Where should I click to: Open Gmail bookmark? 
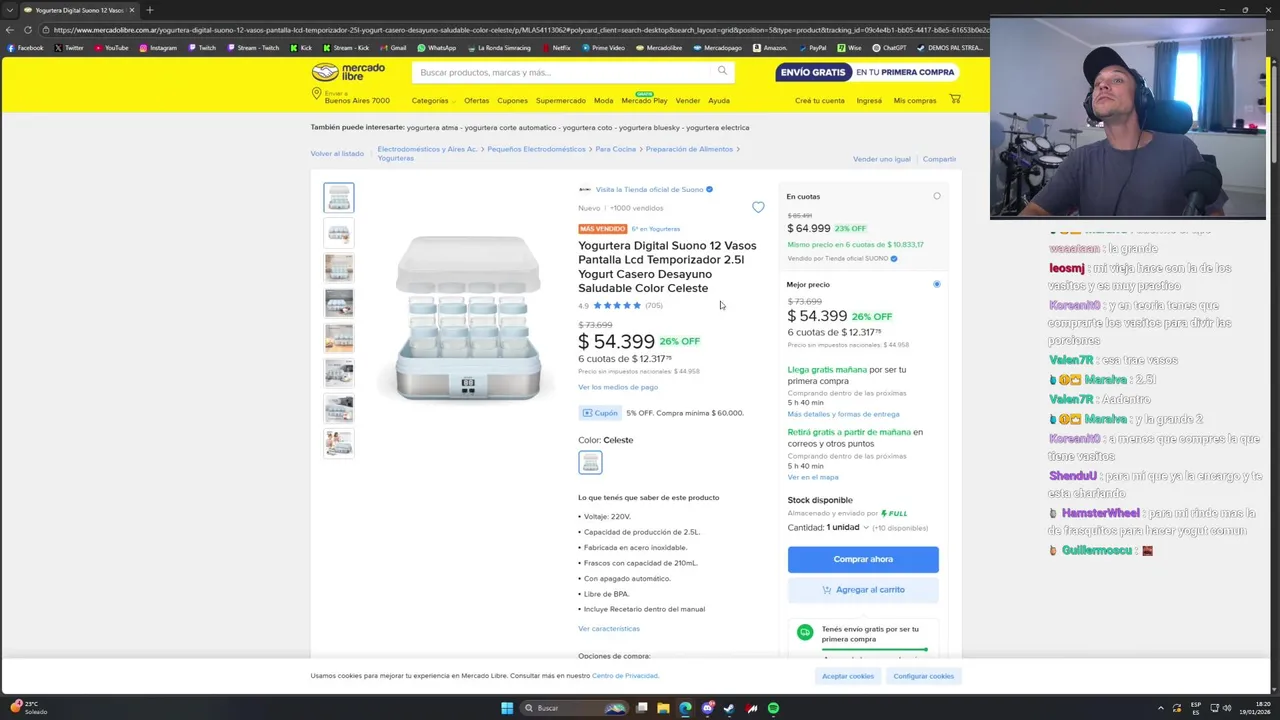pos(392,47)
